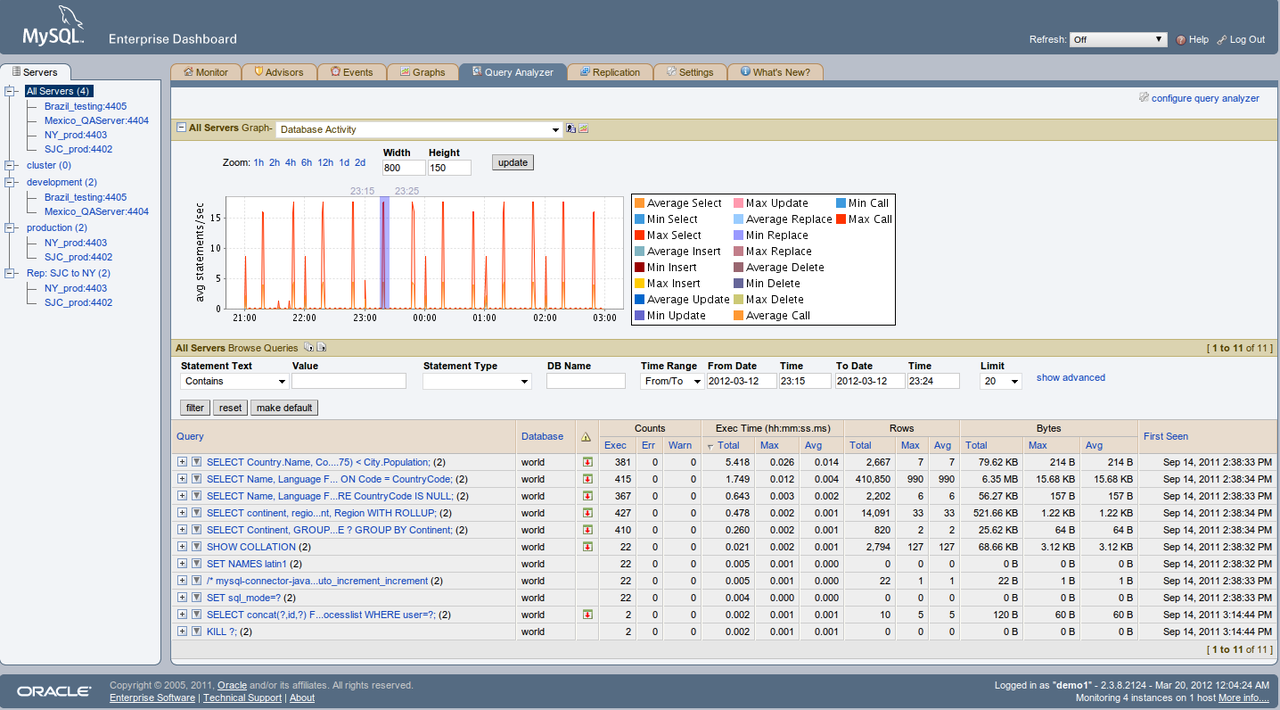Screen dimensions: 1280x710
Task: Click the graph image icon beside Database Activity
Action: 583,128
